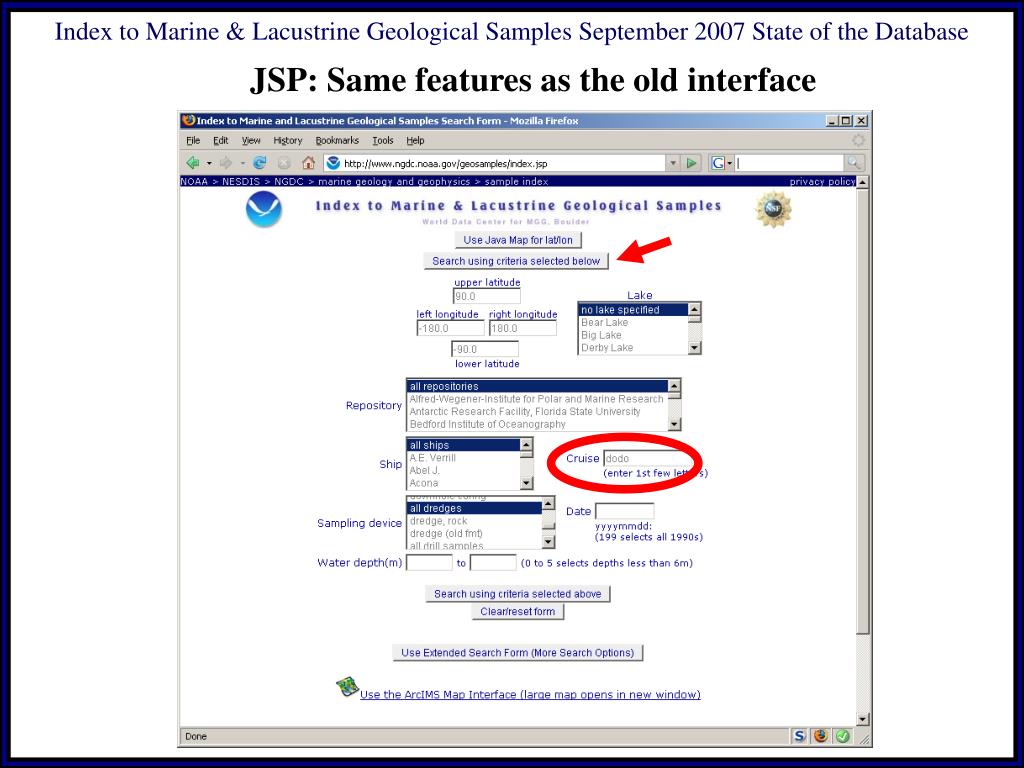Click the Lake list up arrow

[x=694, y=309]
